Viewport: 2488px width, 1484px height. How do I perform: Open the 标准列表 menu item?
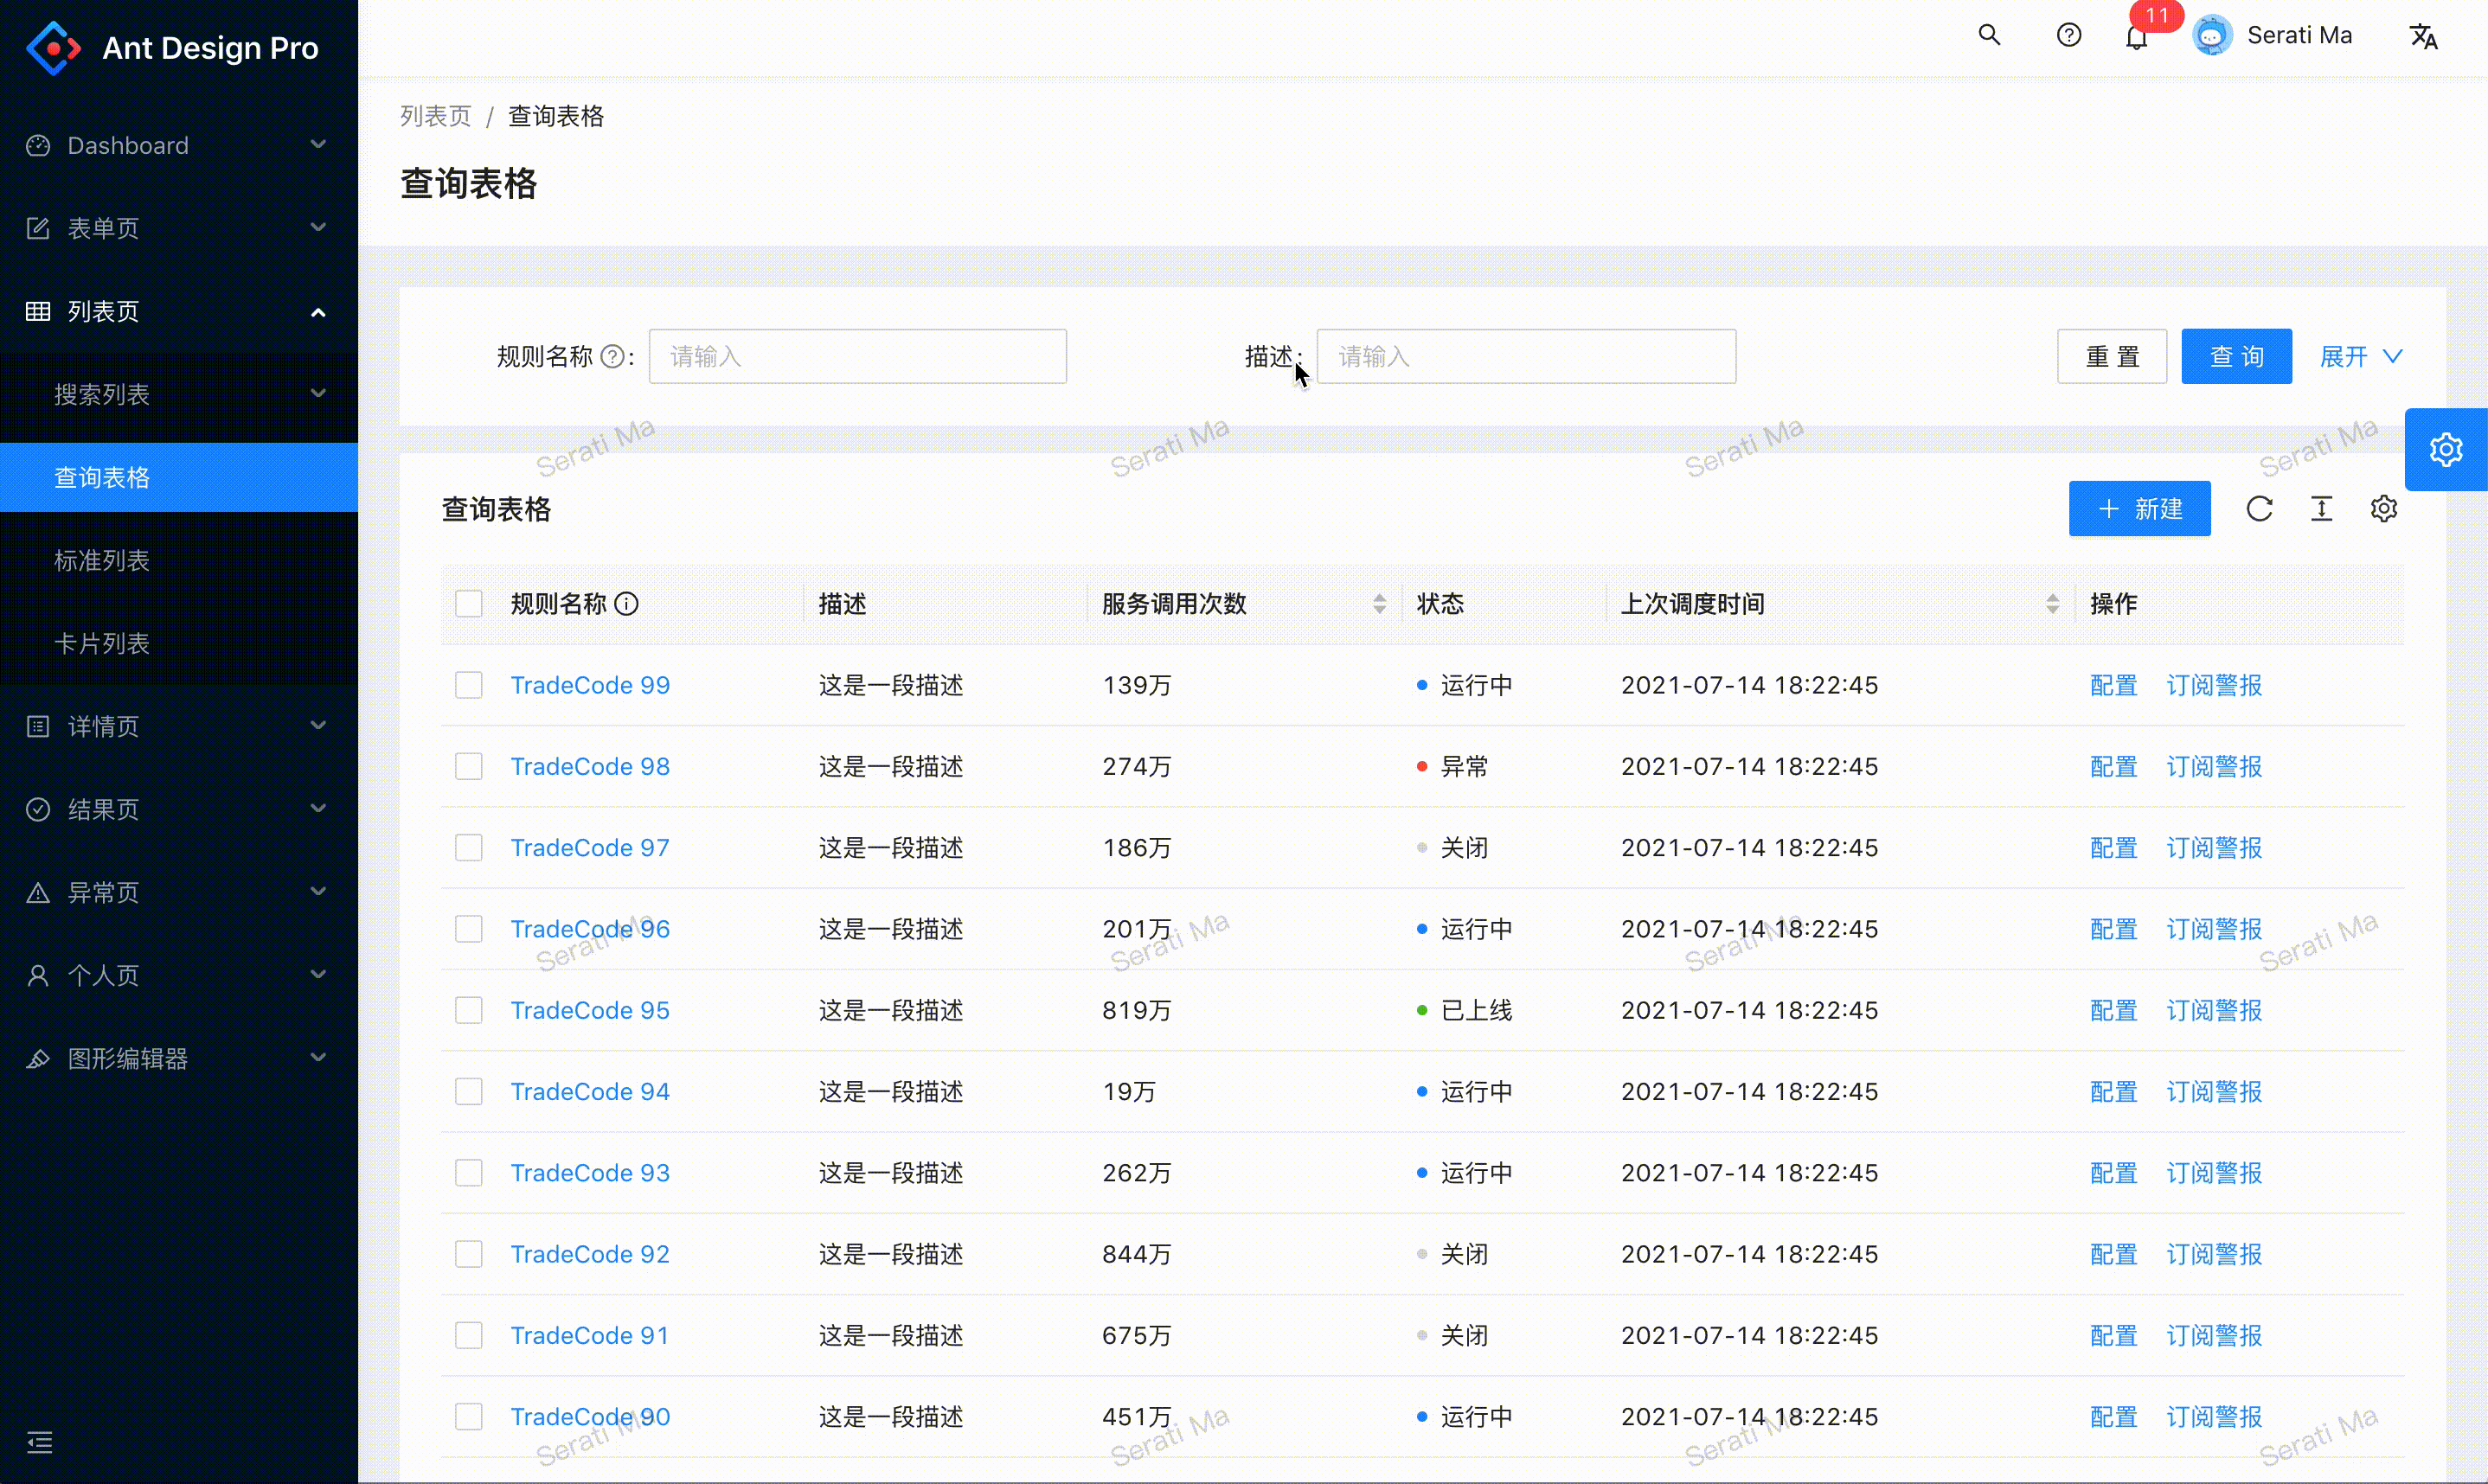102,560
